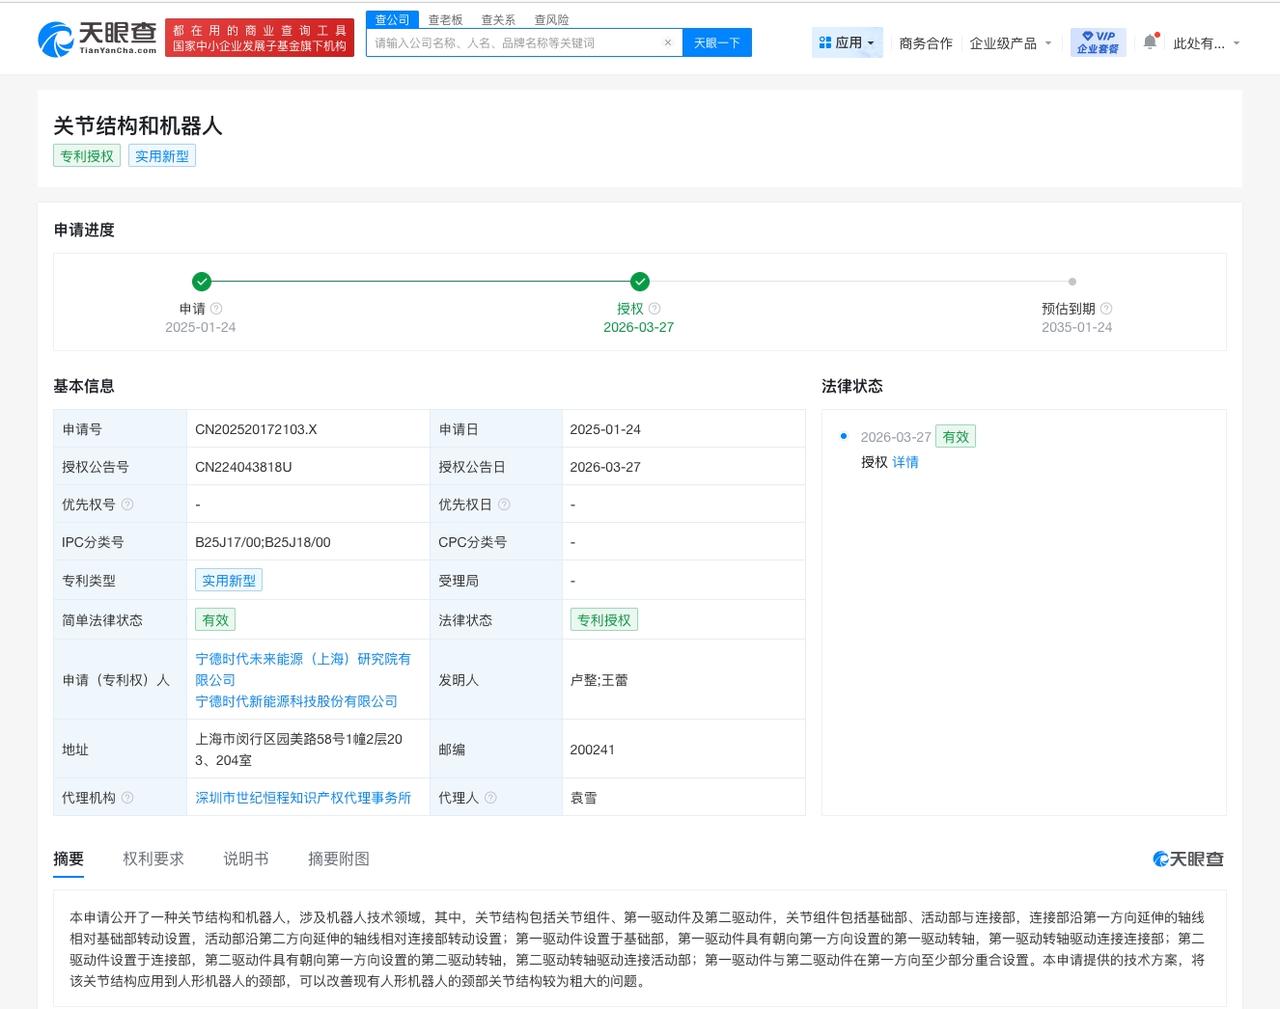
Task: Clear the search box with the × icon
Action: (668, 42)
